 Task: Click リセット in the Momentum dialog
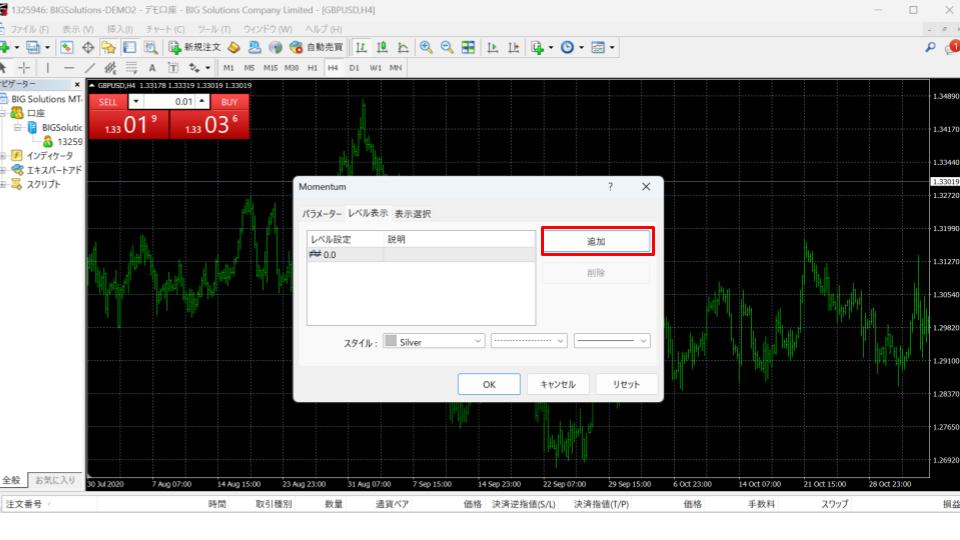pos(626,384)
